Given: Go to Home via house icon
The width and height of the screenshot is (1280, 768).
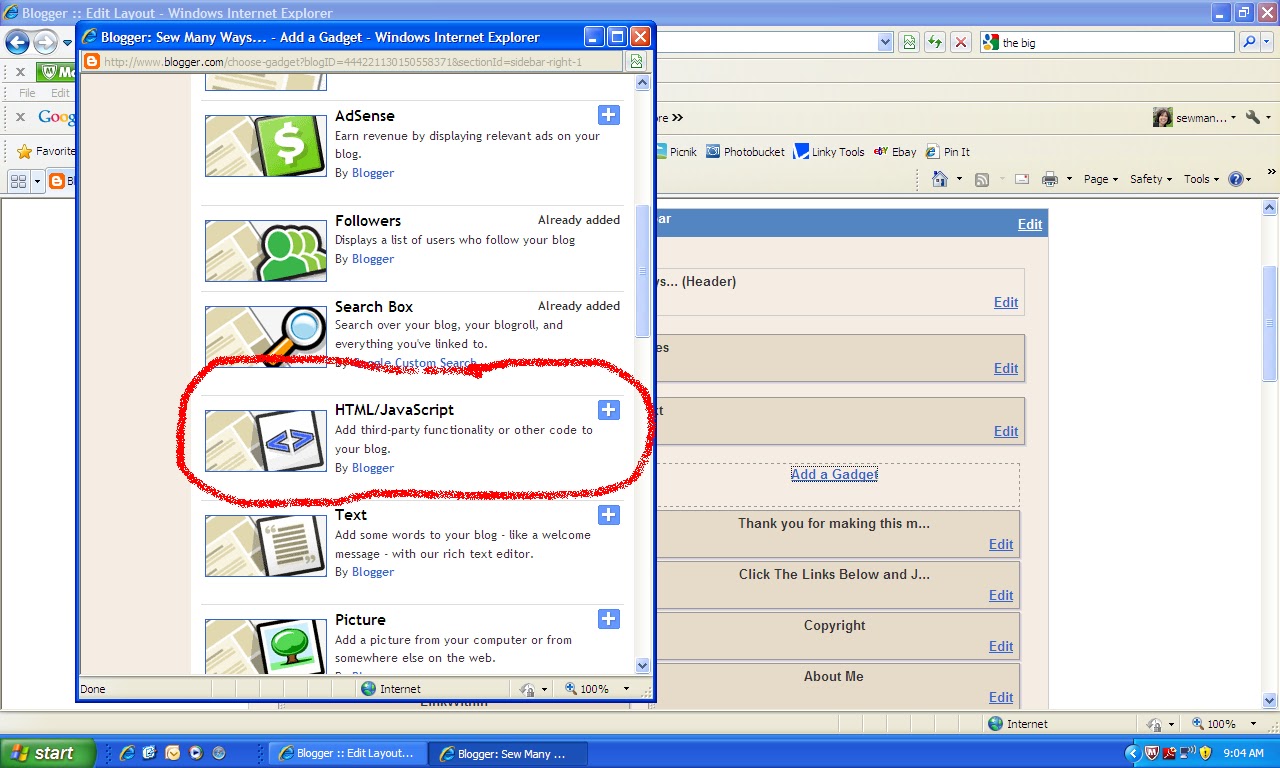Looking at the screenshot, I should tap(940, 179).
